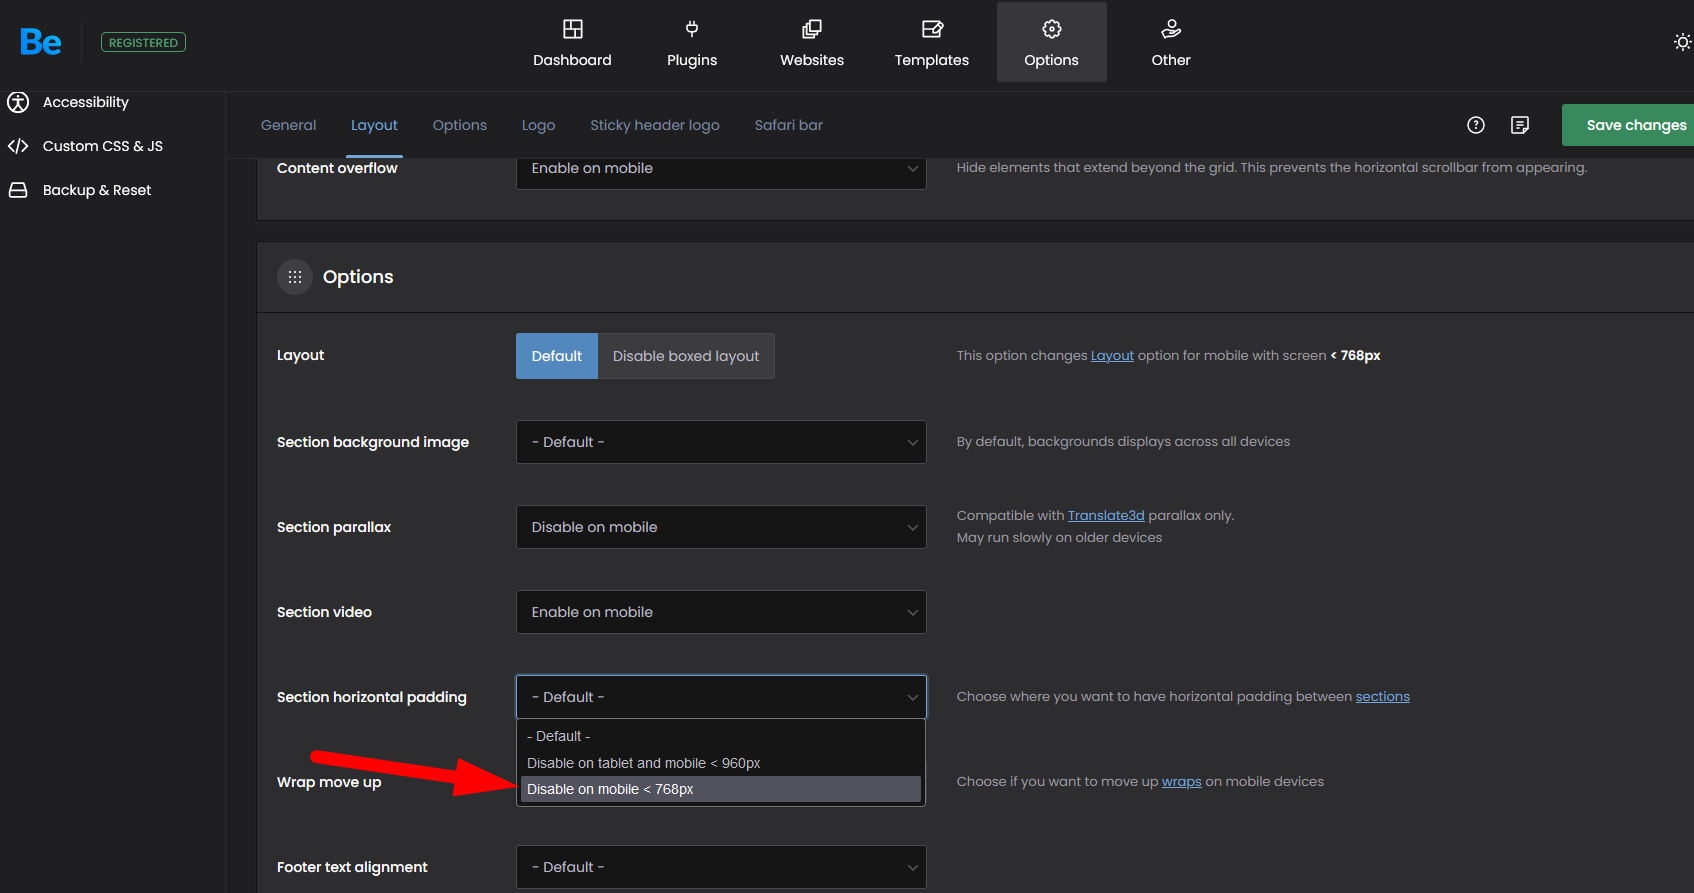Open the Sticky header logo tab
This screenshot has height=893, width=1694.
655,125
